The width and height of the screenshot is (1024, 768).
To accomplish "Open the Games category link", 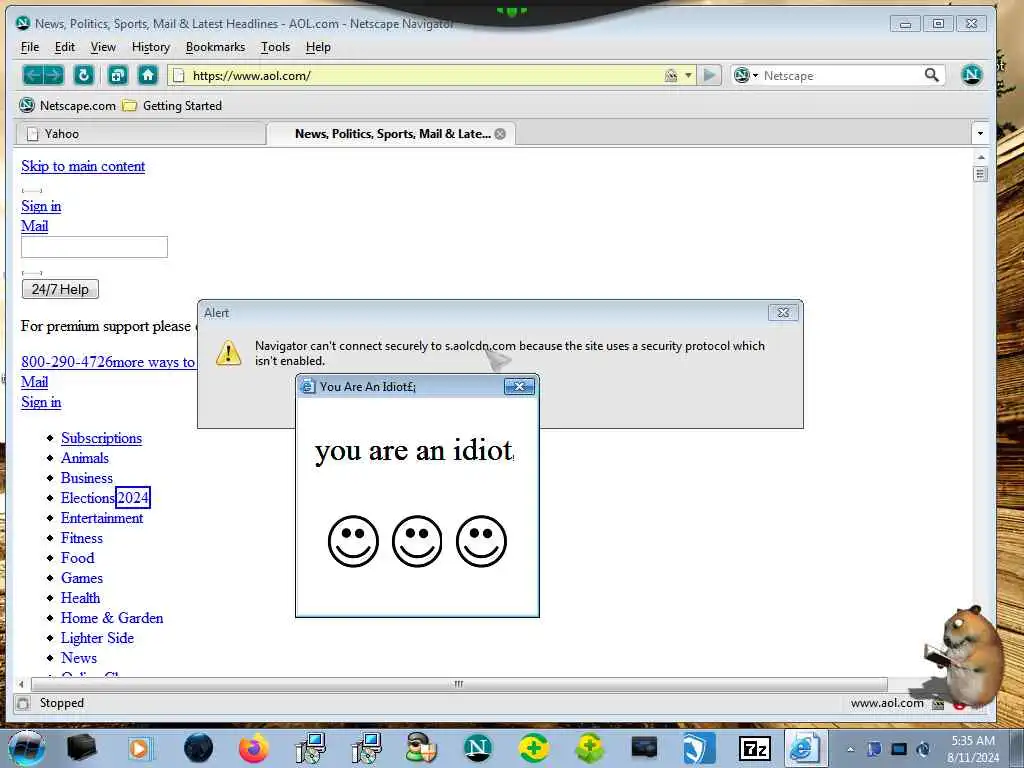I will [82, 578].
